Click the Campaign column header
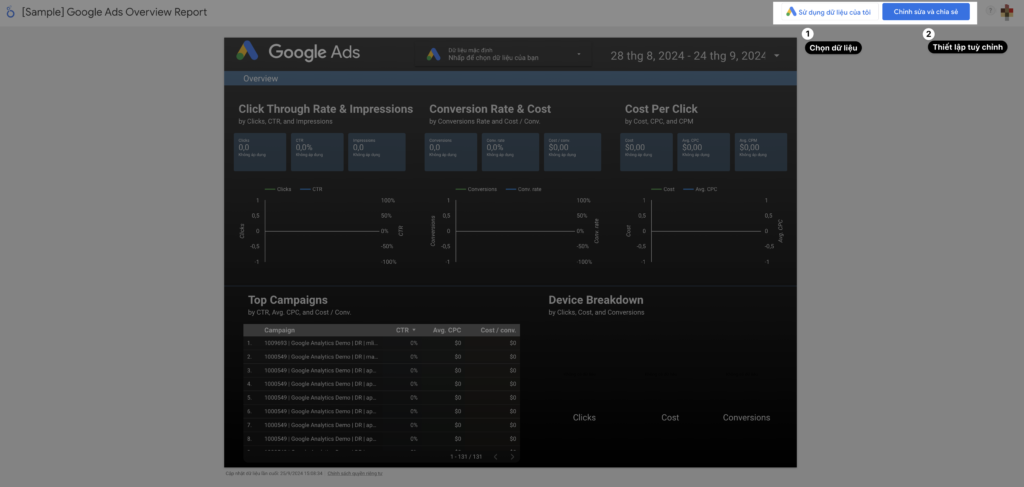Screen dimensions: 1024x487 tap(280, 330)
